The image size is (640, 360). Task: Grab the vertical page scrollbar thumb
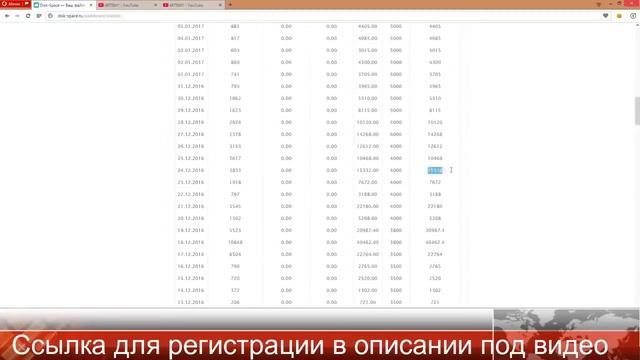[x=637, y=111]
